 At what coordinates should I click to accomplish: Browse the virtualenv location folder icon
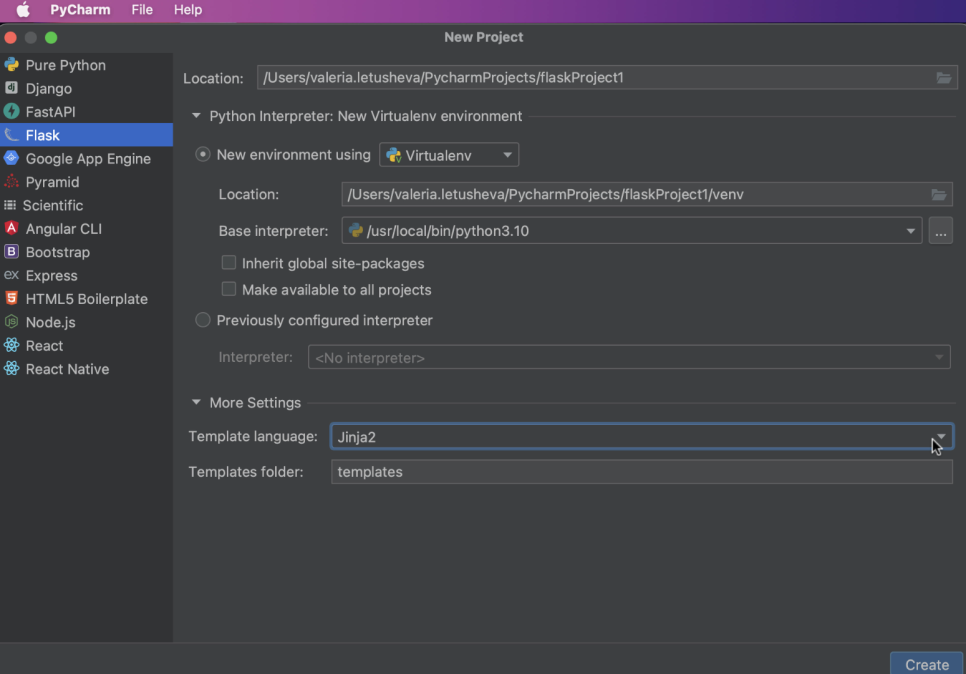938,195
